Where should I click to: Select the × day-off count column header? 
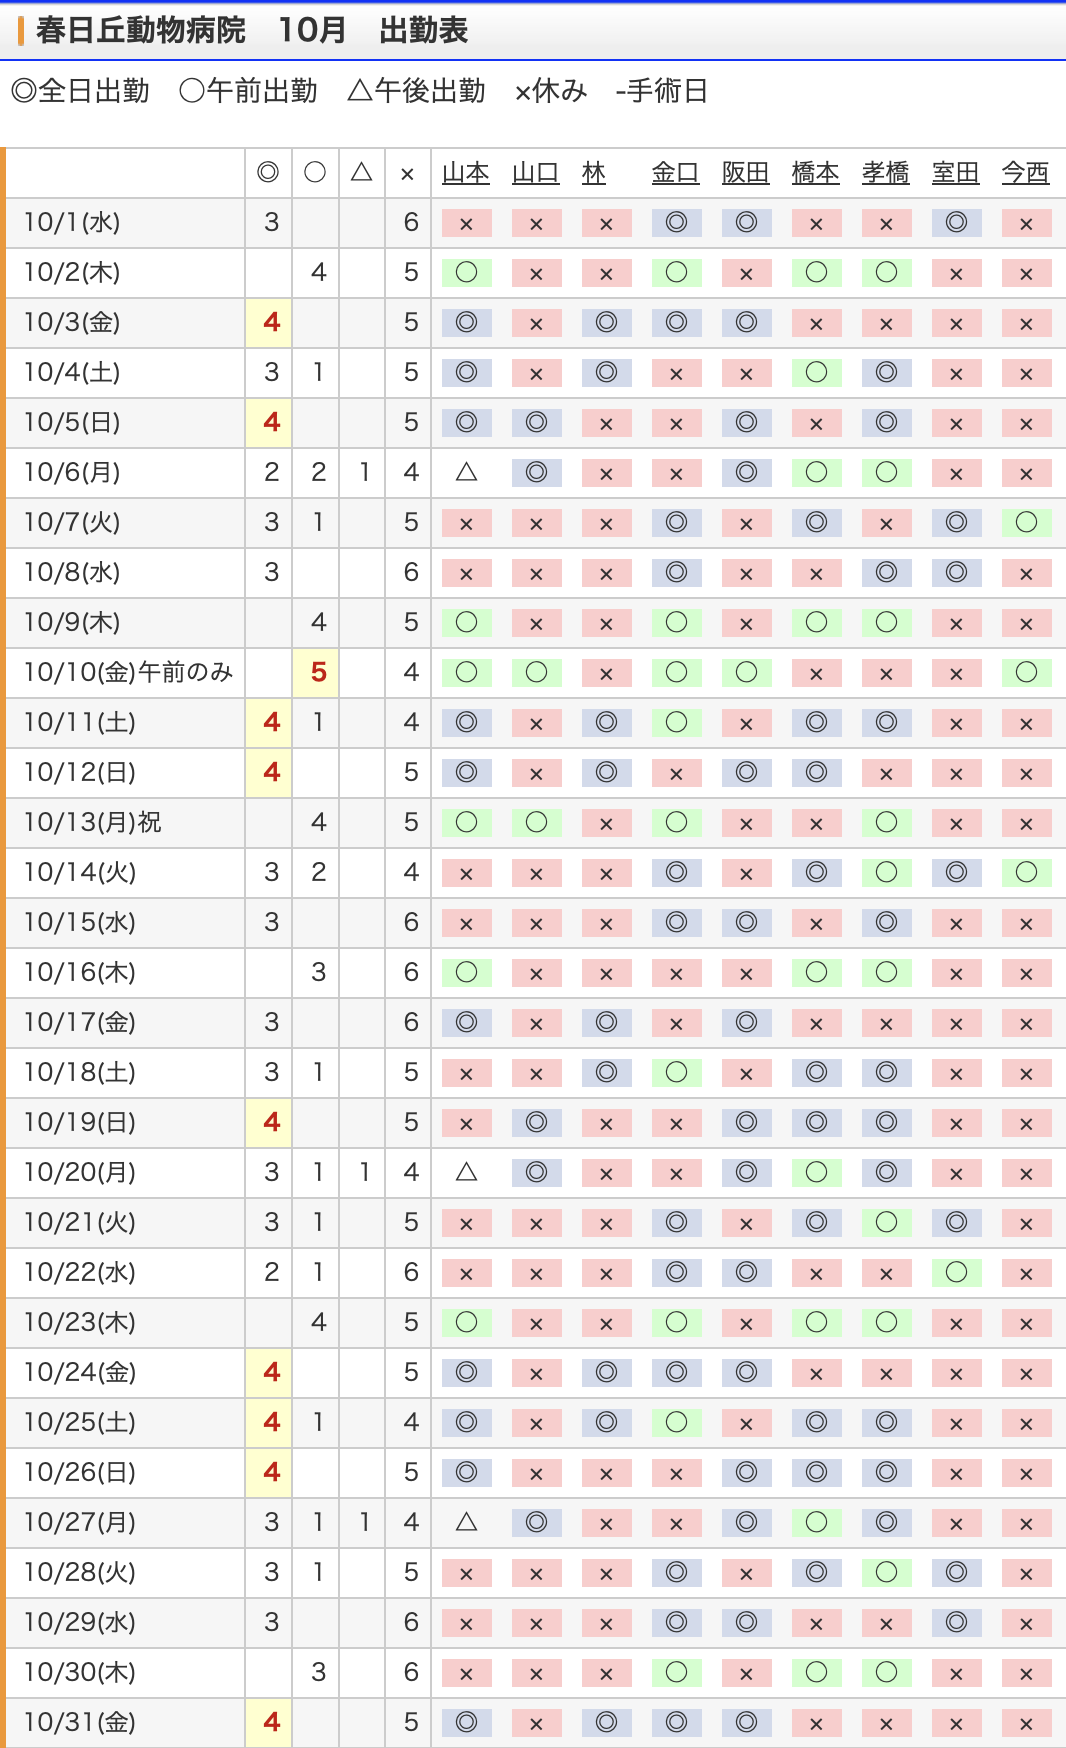pos(407,174)
